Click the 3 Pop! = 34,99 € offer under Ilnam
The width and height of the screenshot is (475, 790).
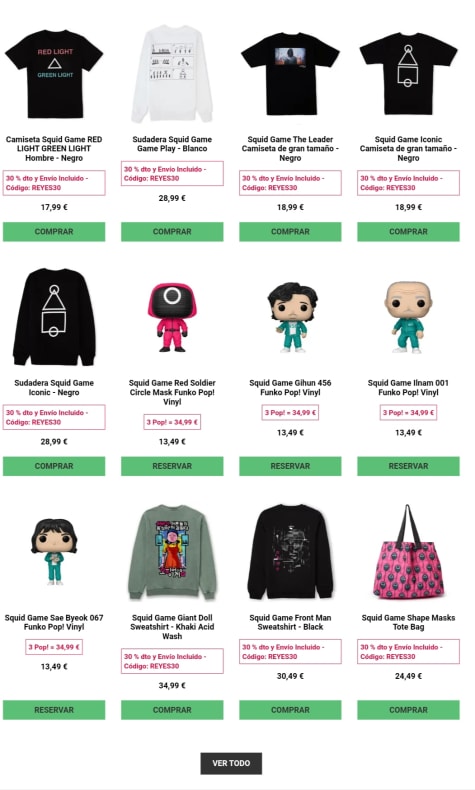[x=409, y=413]
